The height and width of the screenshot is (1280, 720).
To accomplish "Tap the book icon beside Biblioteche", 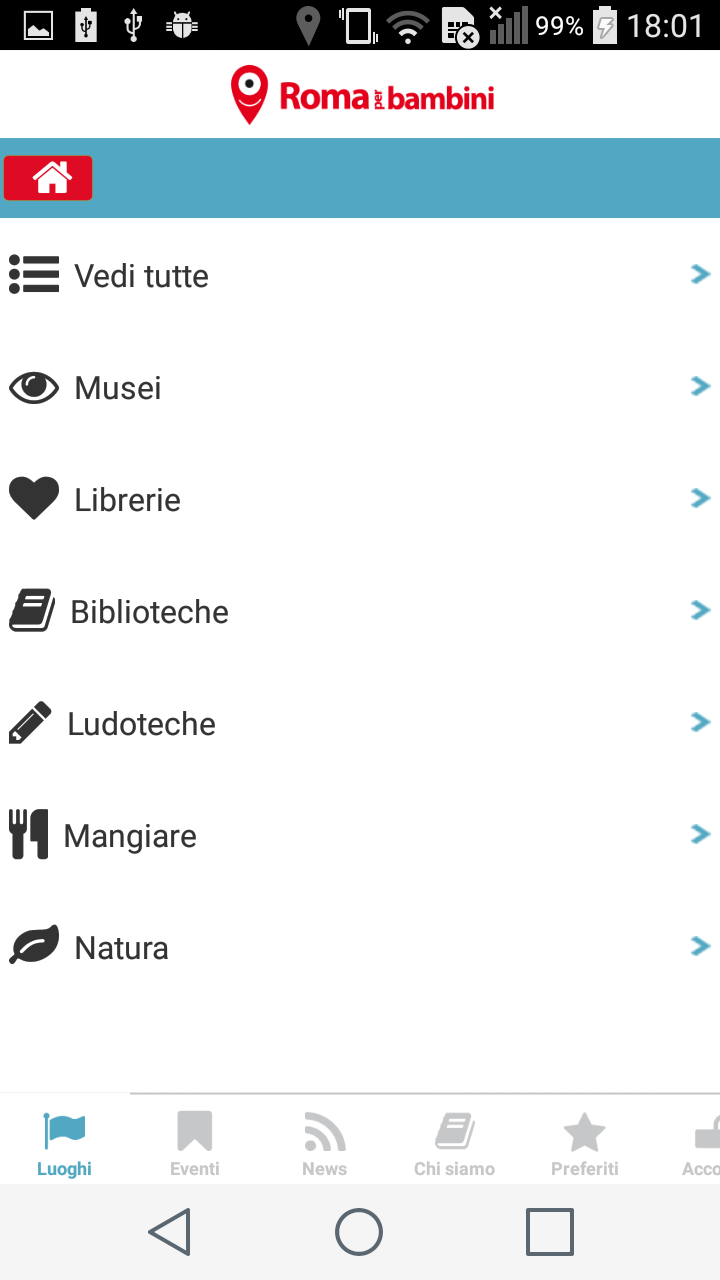I will [34, 611].
